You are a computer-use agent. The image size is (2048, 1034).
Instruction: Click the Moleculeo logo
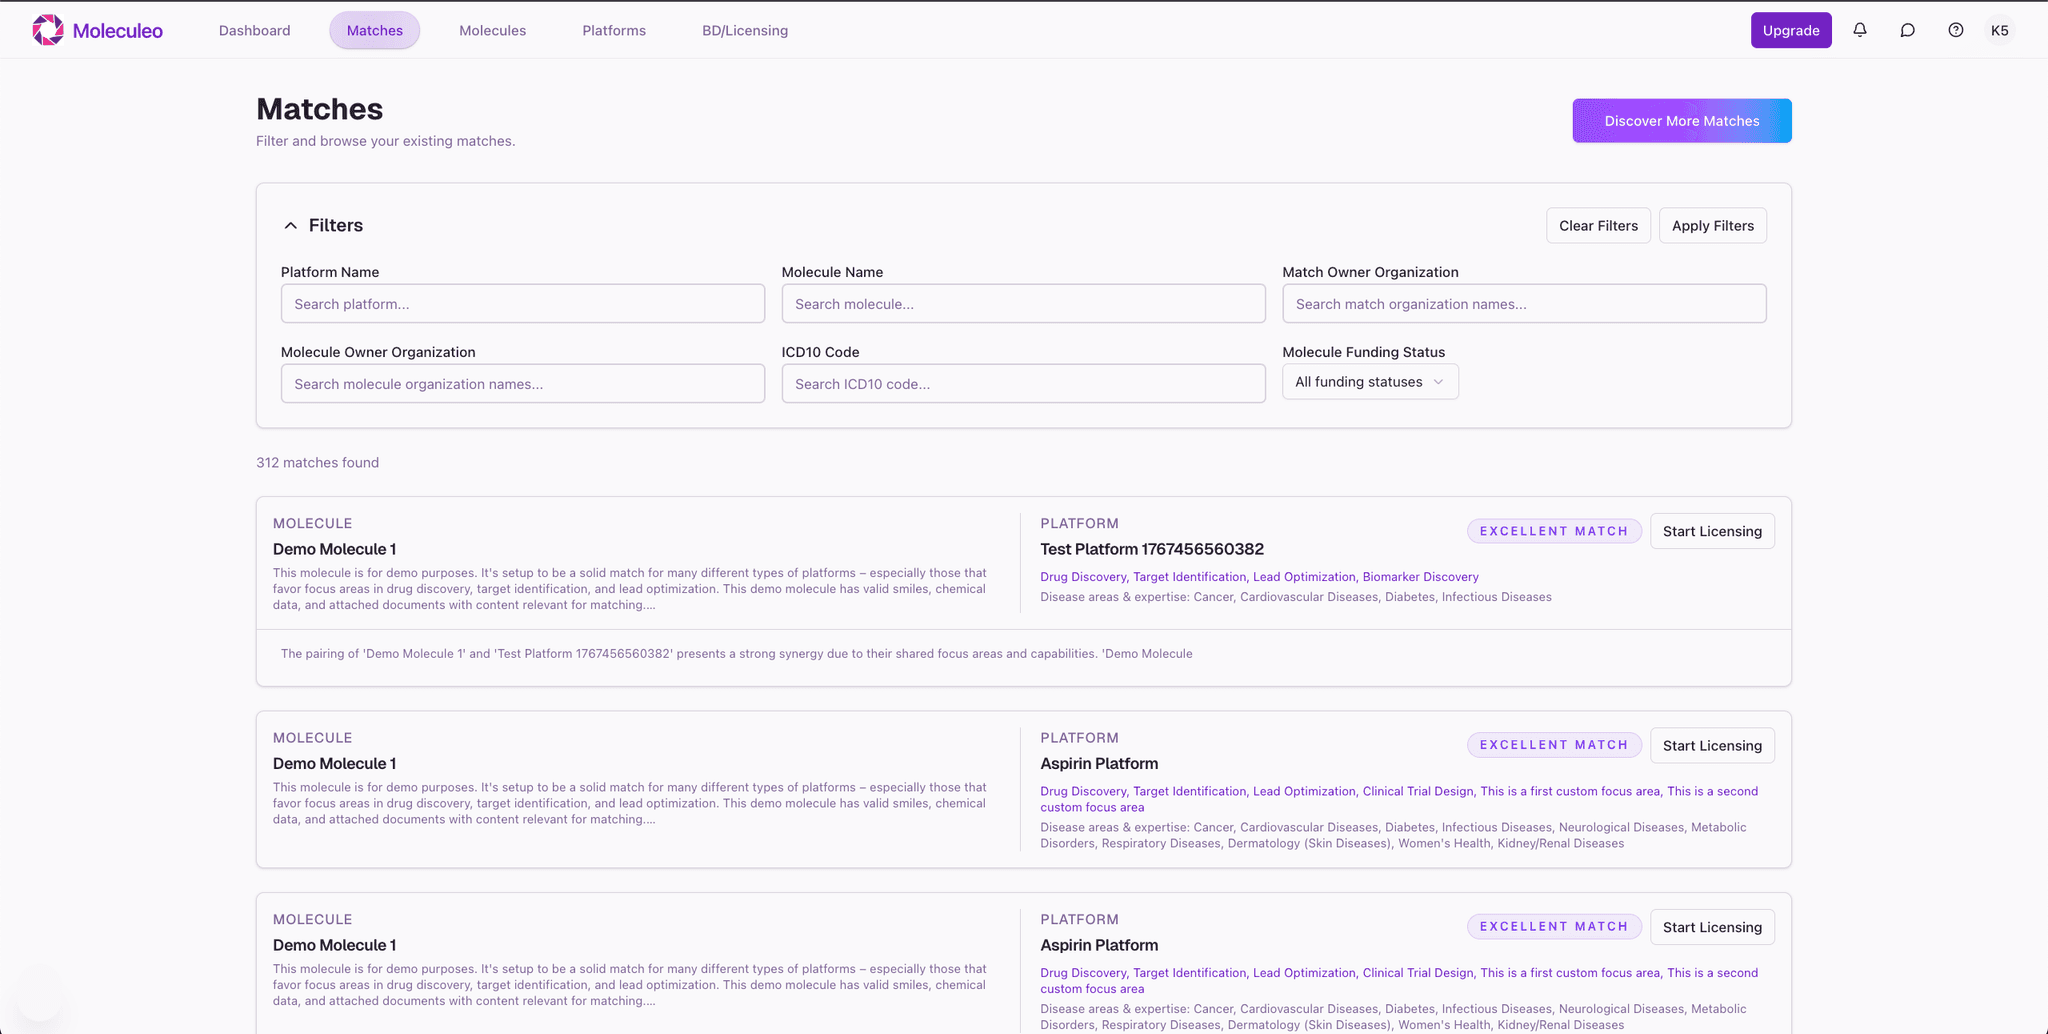pyautogui.click(x=97, y=30)
